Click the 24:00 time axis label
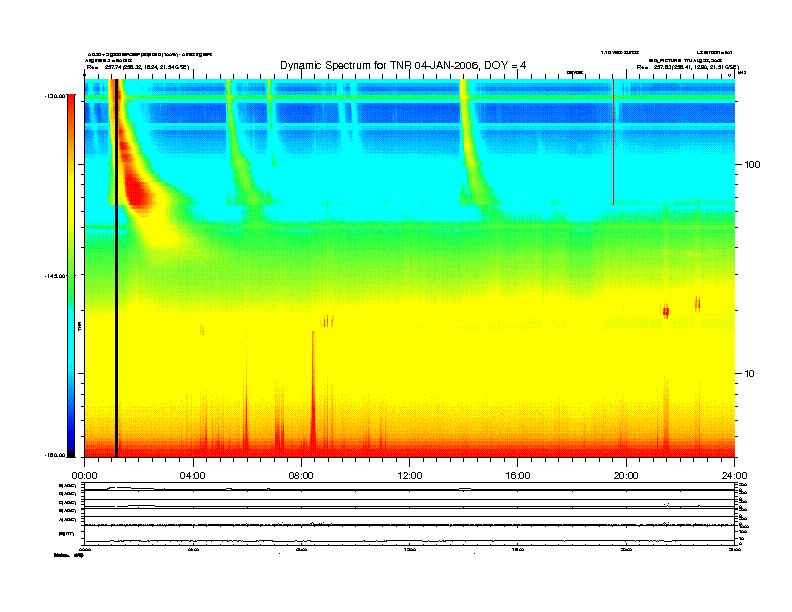Viewport: 792px width, 612px height. (734, 476)
